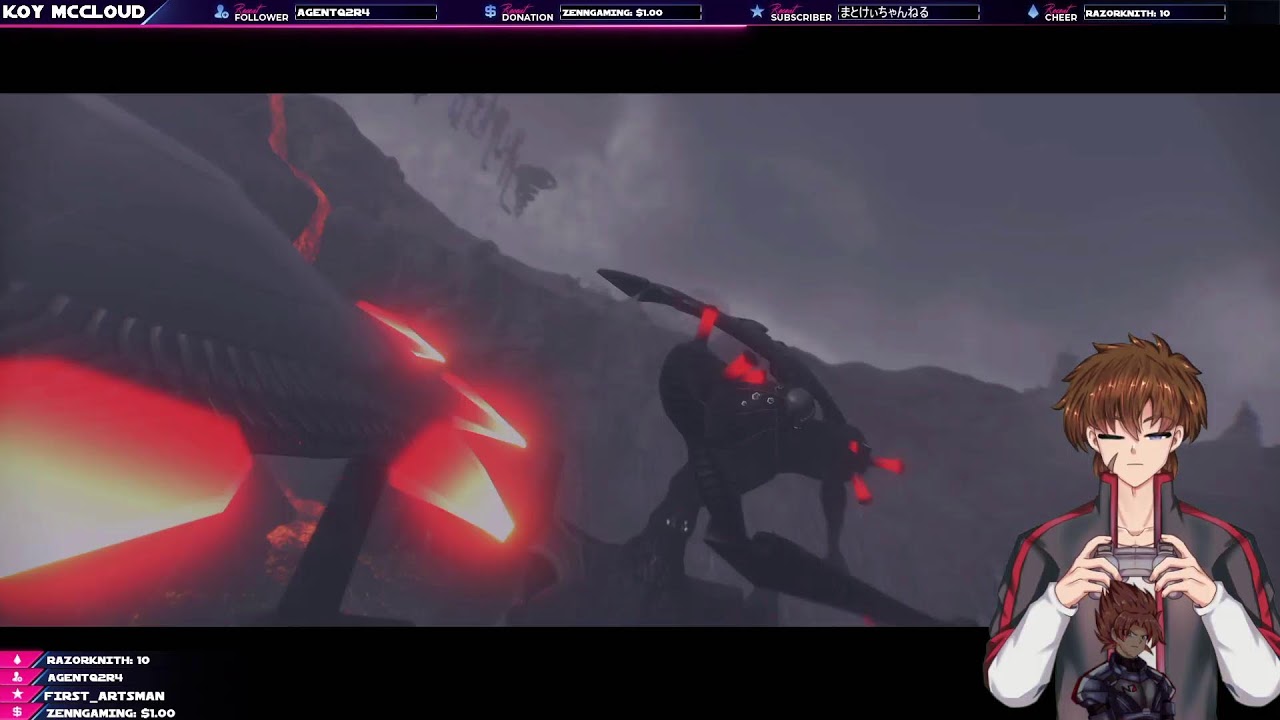Viewport: 1280px width, 720px height.
Task: Click the follower person icon in top bar
Action: [222, 12]
